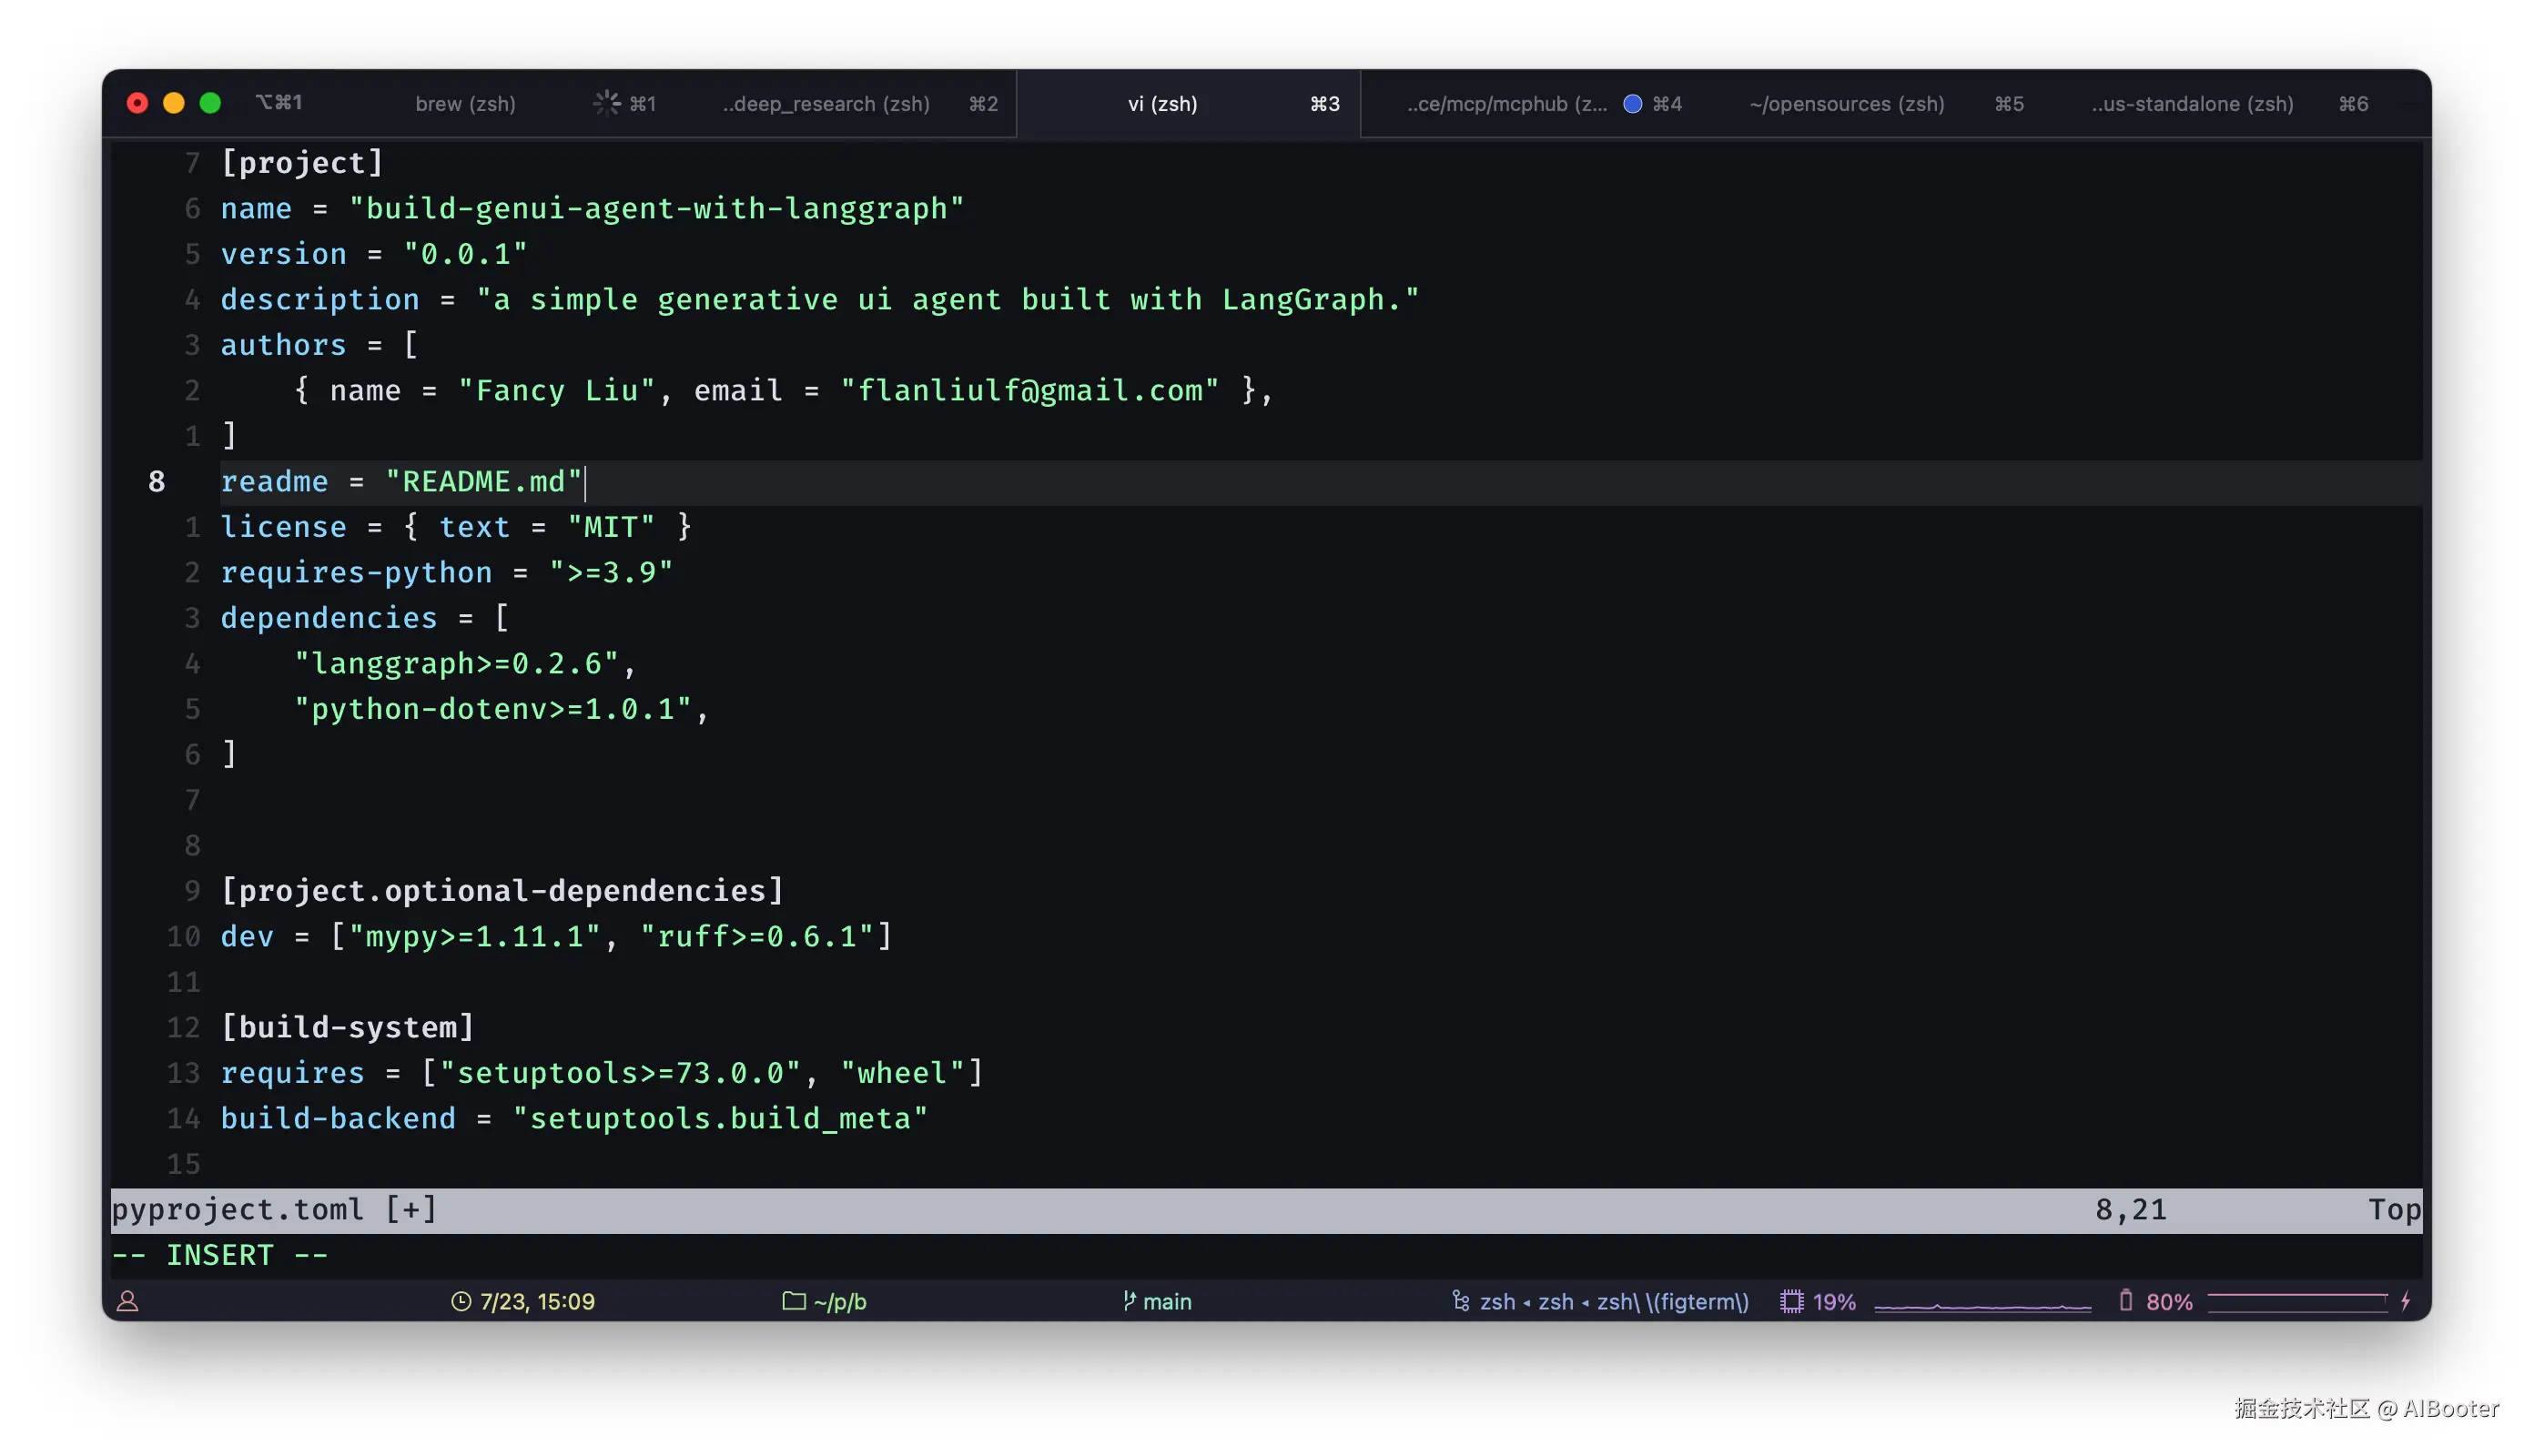Click the process tree icon before zsh
The height and width of the screenshot is (1456, 2534).
(x=1461, y=1301)
